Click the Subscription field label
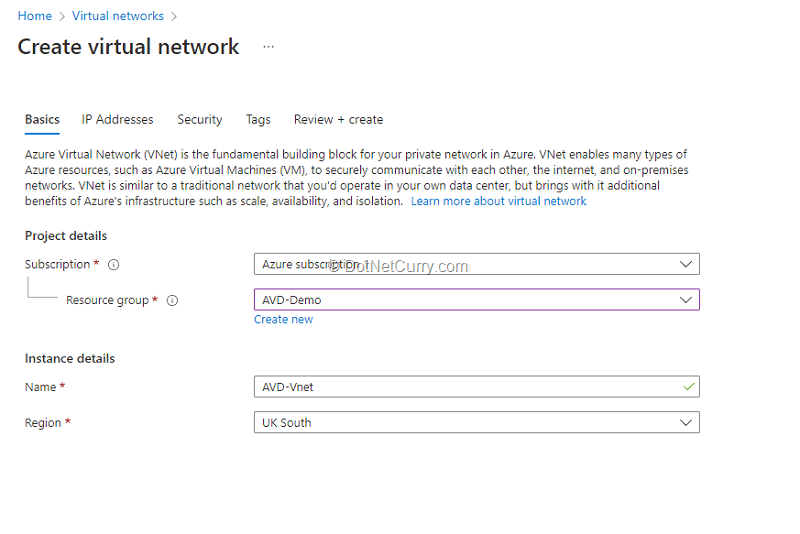 click(x=58, y=264)
